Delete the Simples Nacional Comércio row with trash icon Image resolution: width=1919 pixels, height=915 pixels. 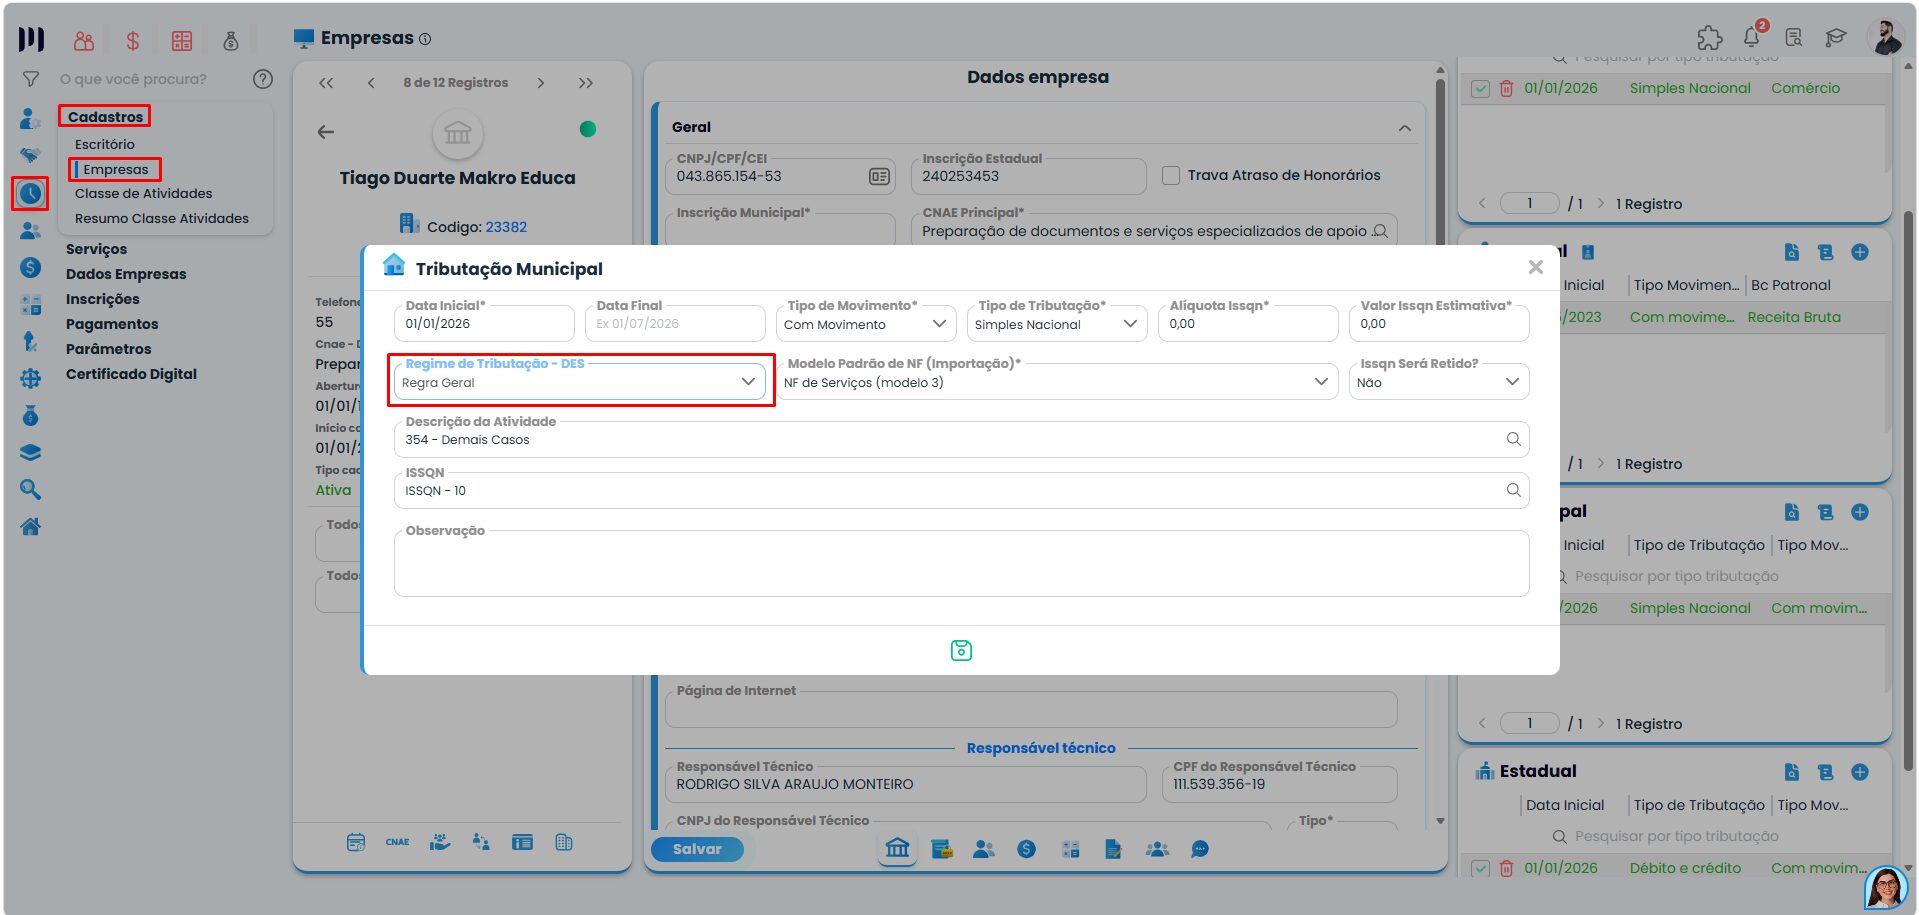(x=1506, y=89)
